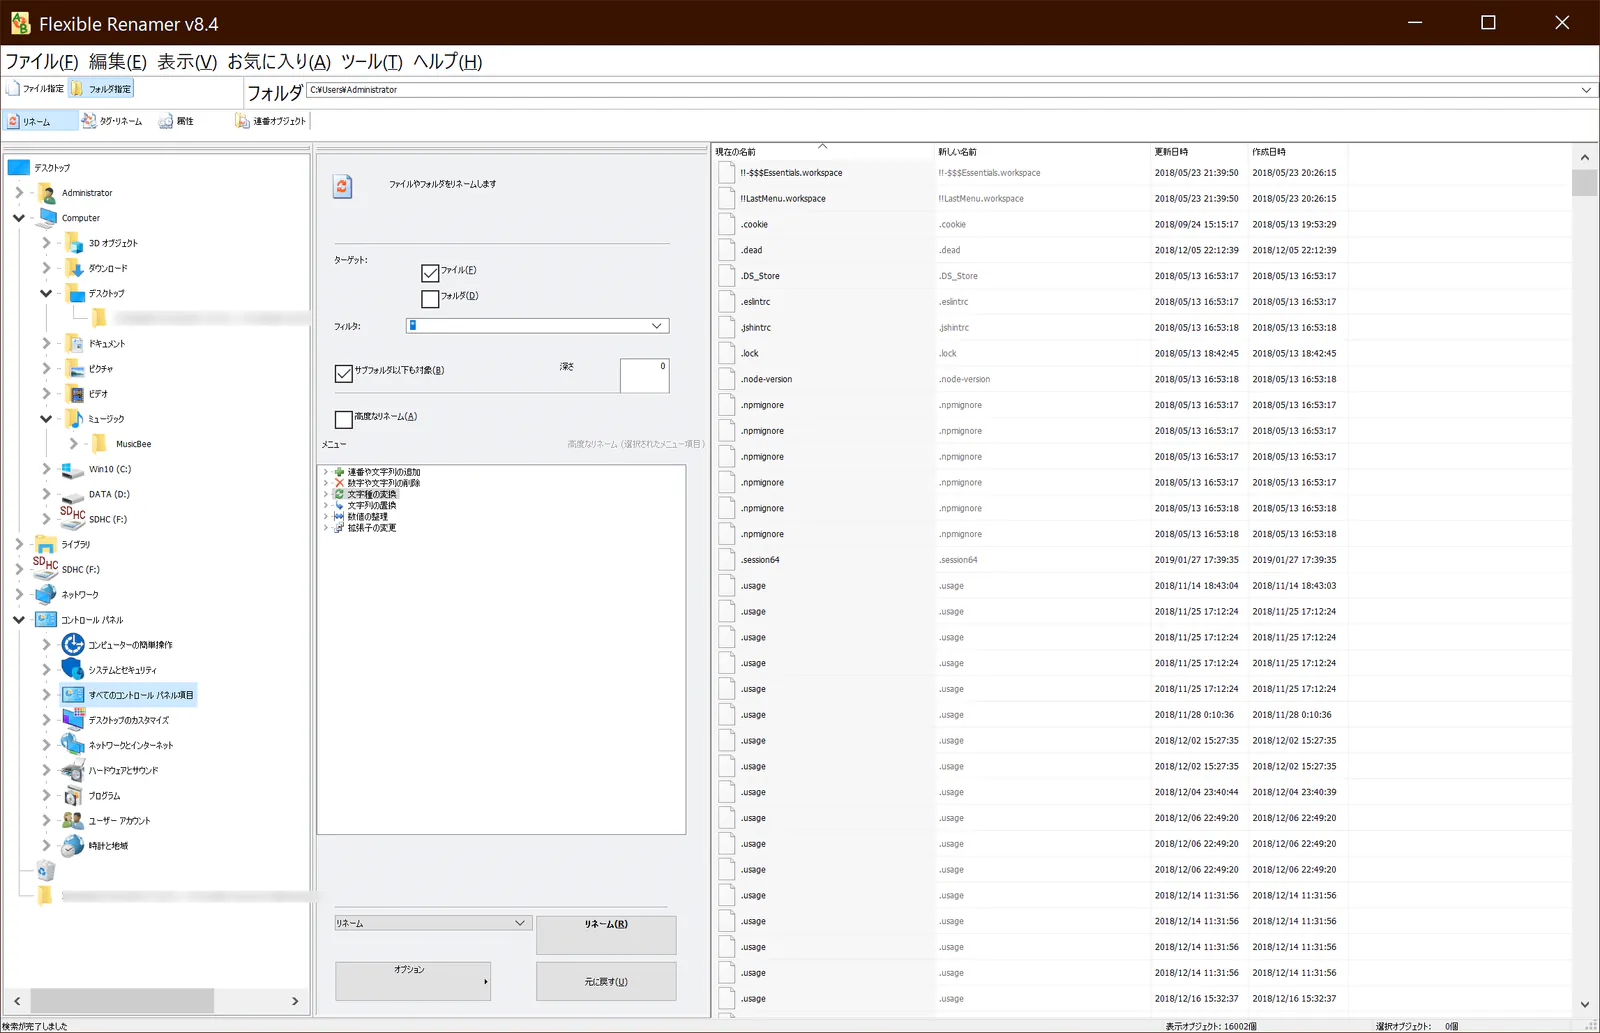Screen dimensions: 1600x1033
Task: Open the リネーム mode dropdown at bottom
Action: click(431, 923)
